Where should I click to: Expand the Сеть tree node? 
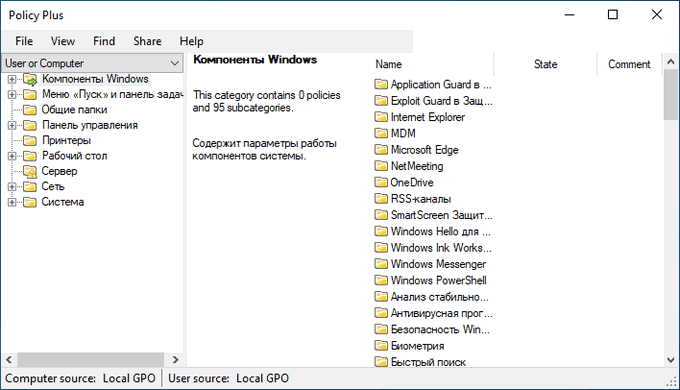tap(12, 187)
